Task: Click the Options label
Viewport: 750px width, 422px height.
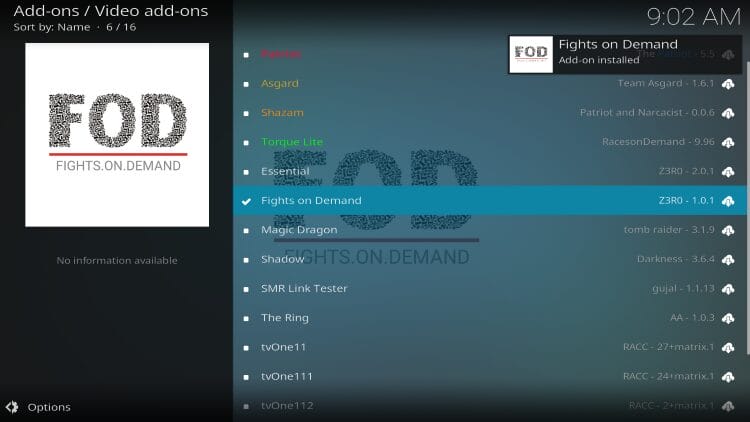Action: click(x=49, y=407)
